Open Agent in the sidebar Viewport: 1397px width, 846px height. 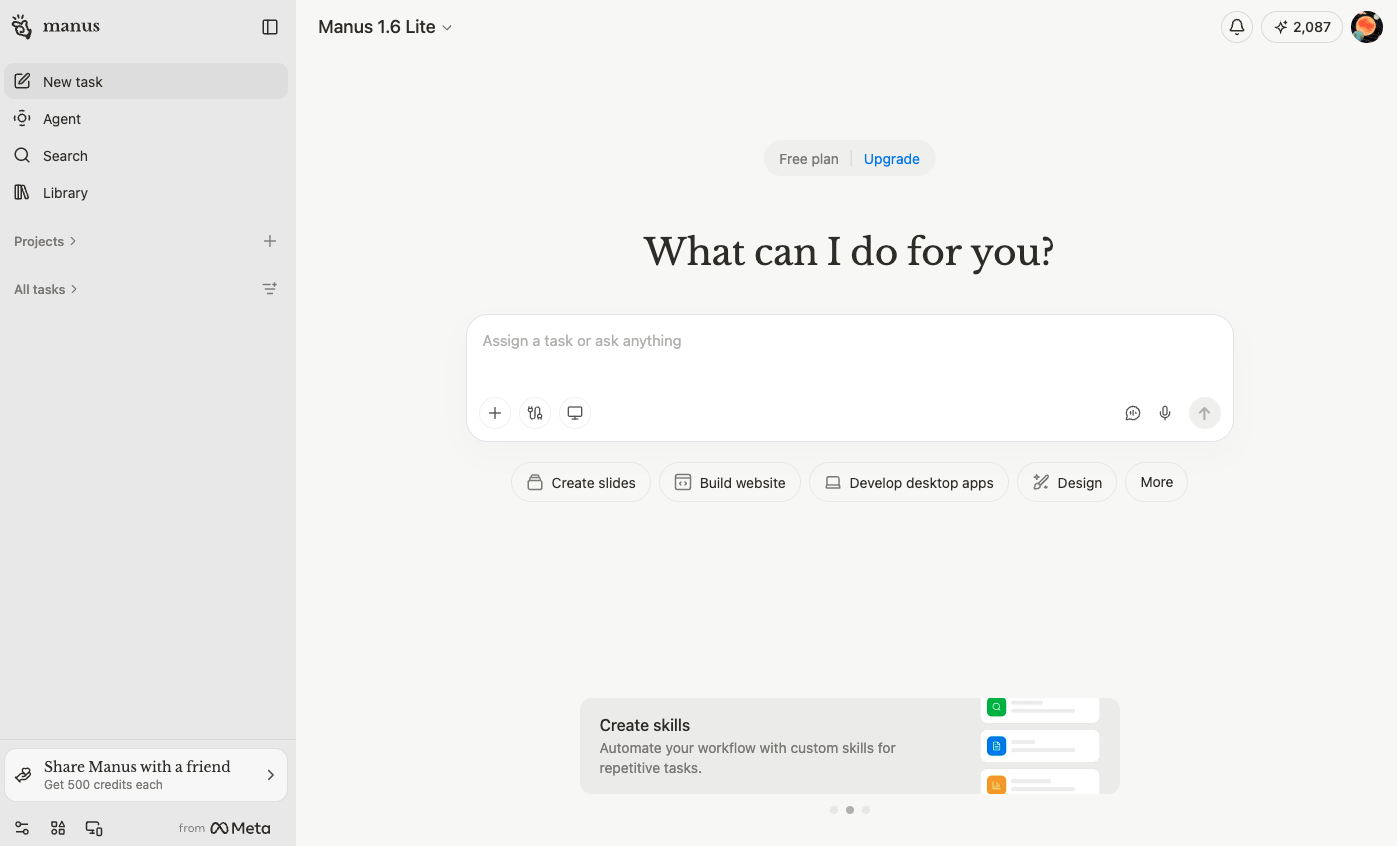(x=146, y=119)
